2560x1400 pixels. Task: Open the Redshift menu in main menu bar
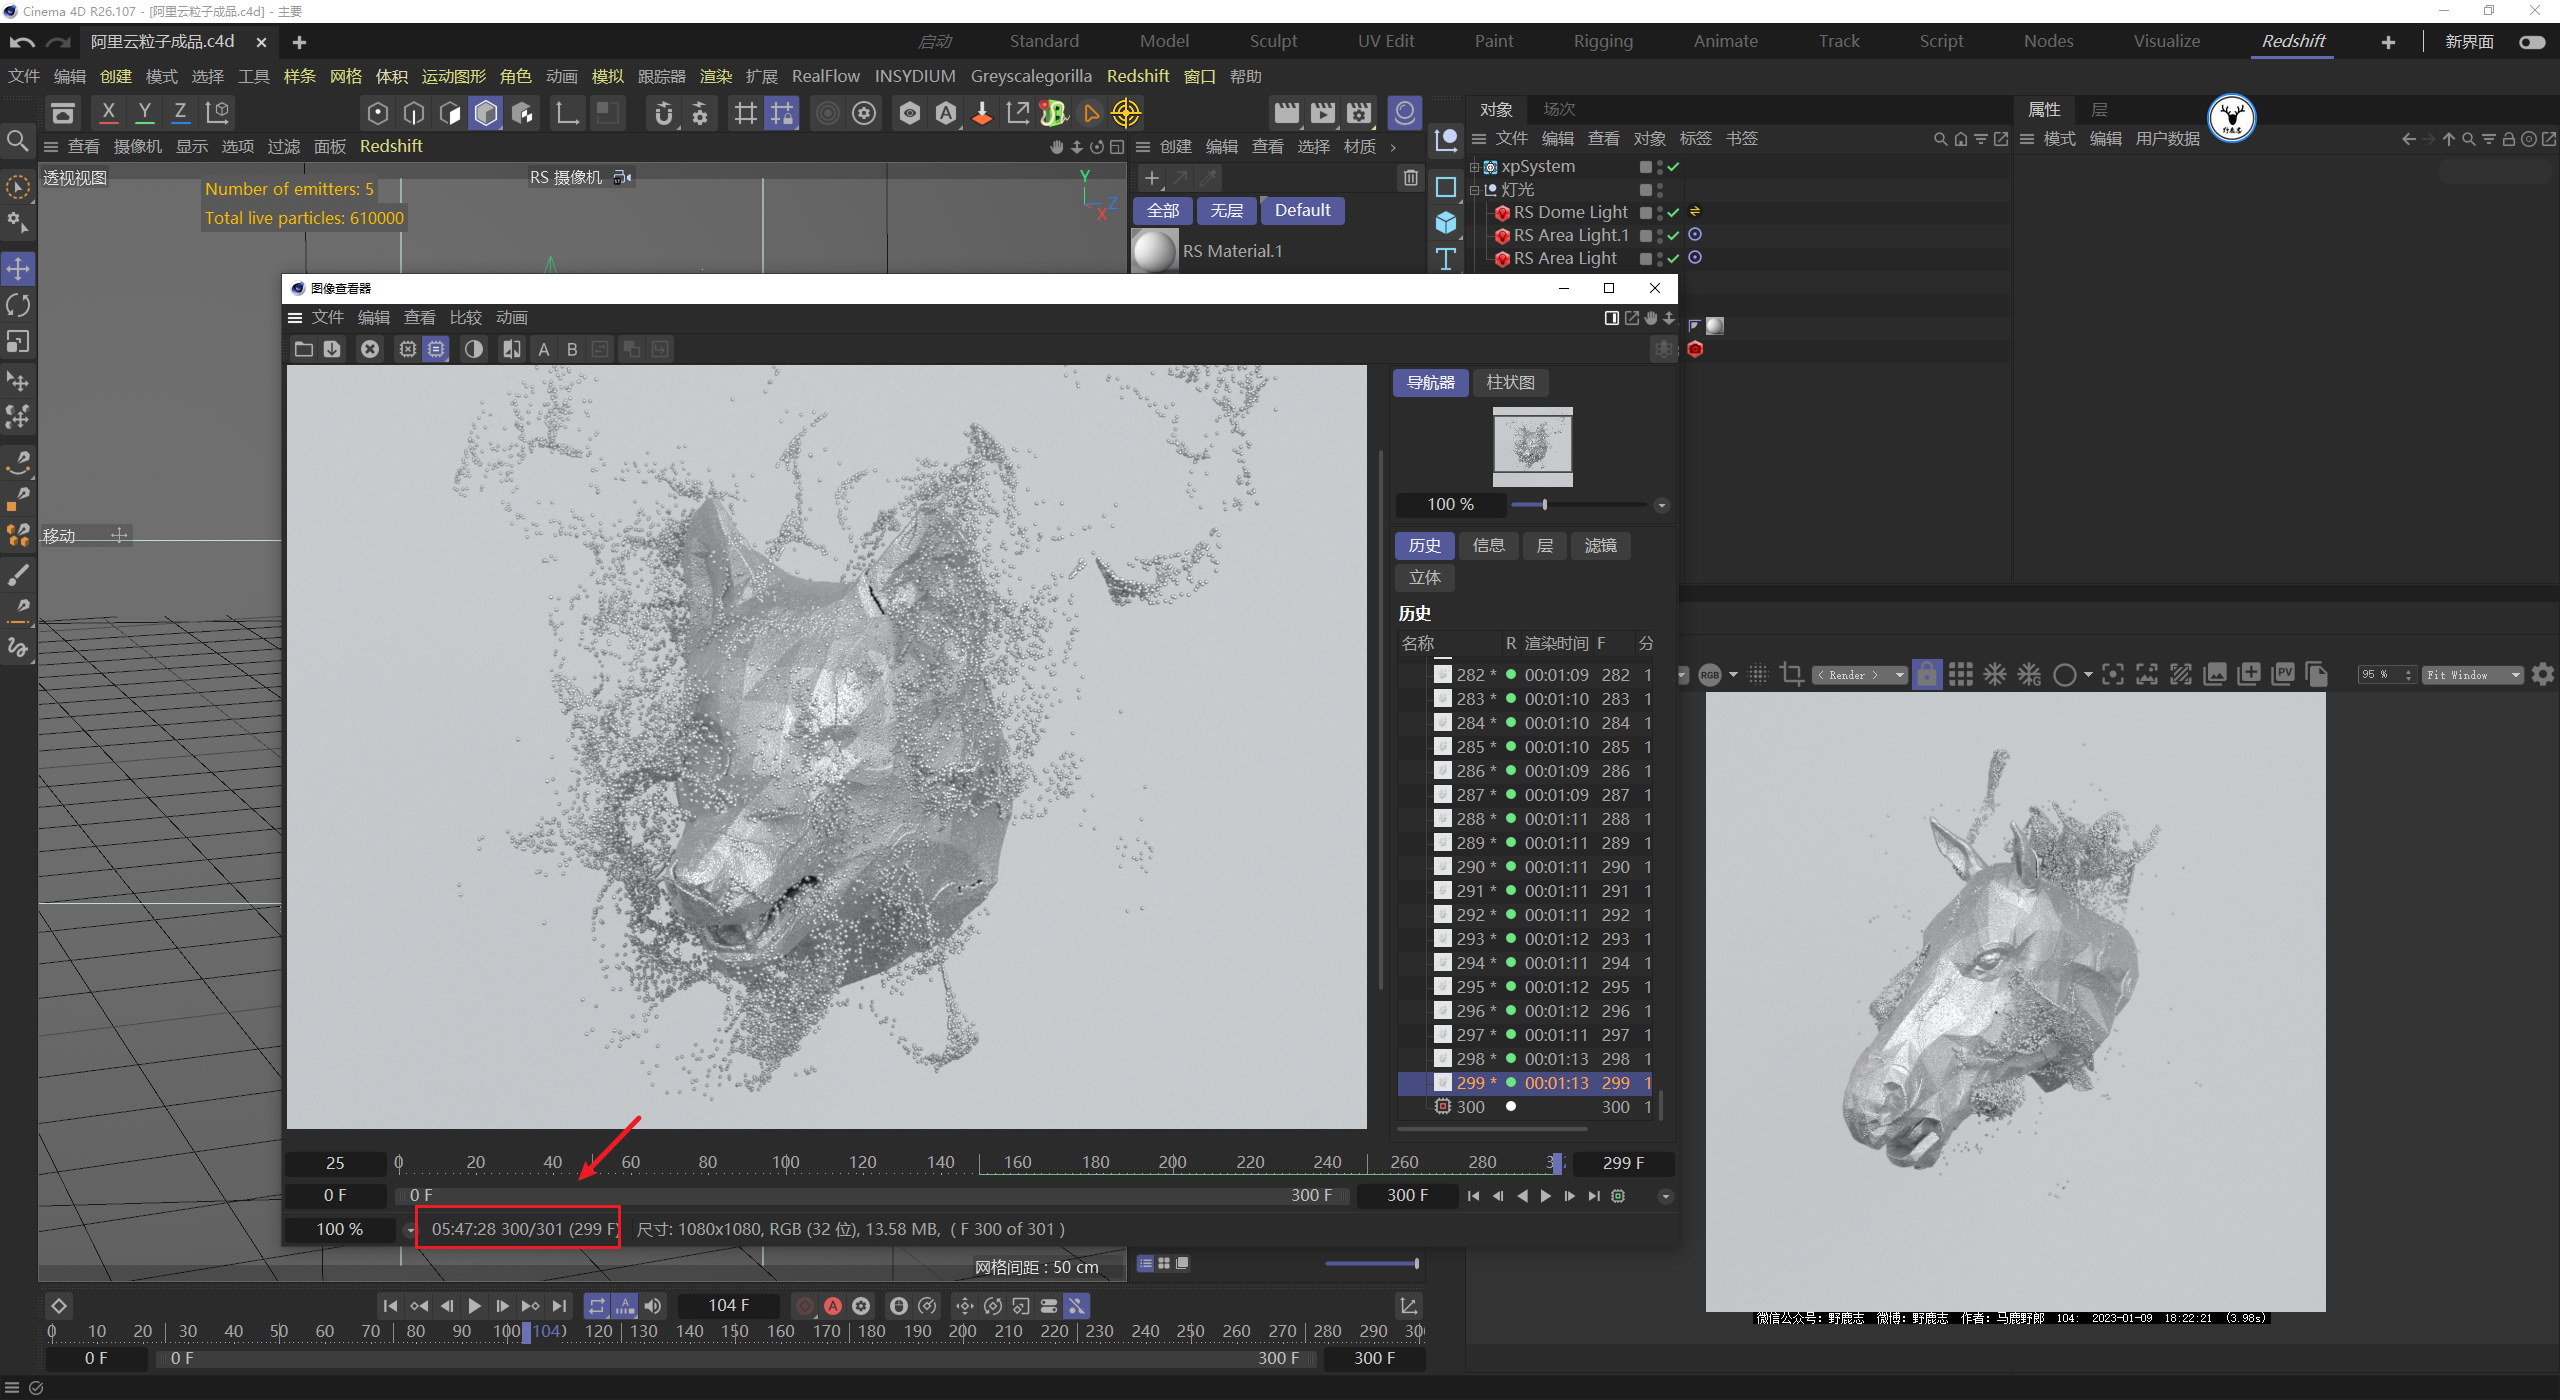[1137, 76]
